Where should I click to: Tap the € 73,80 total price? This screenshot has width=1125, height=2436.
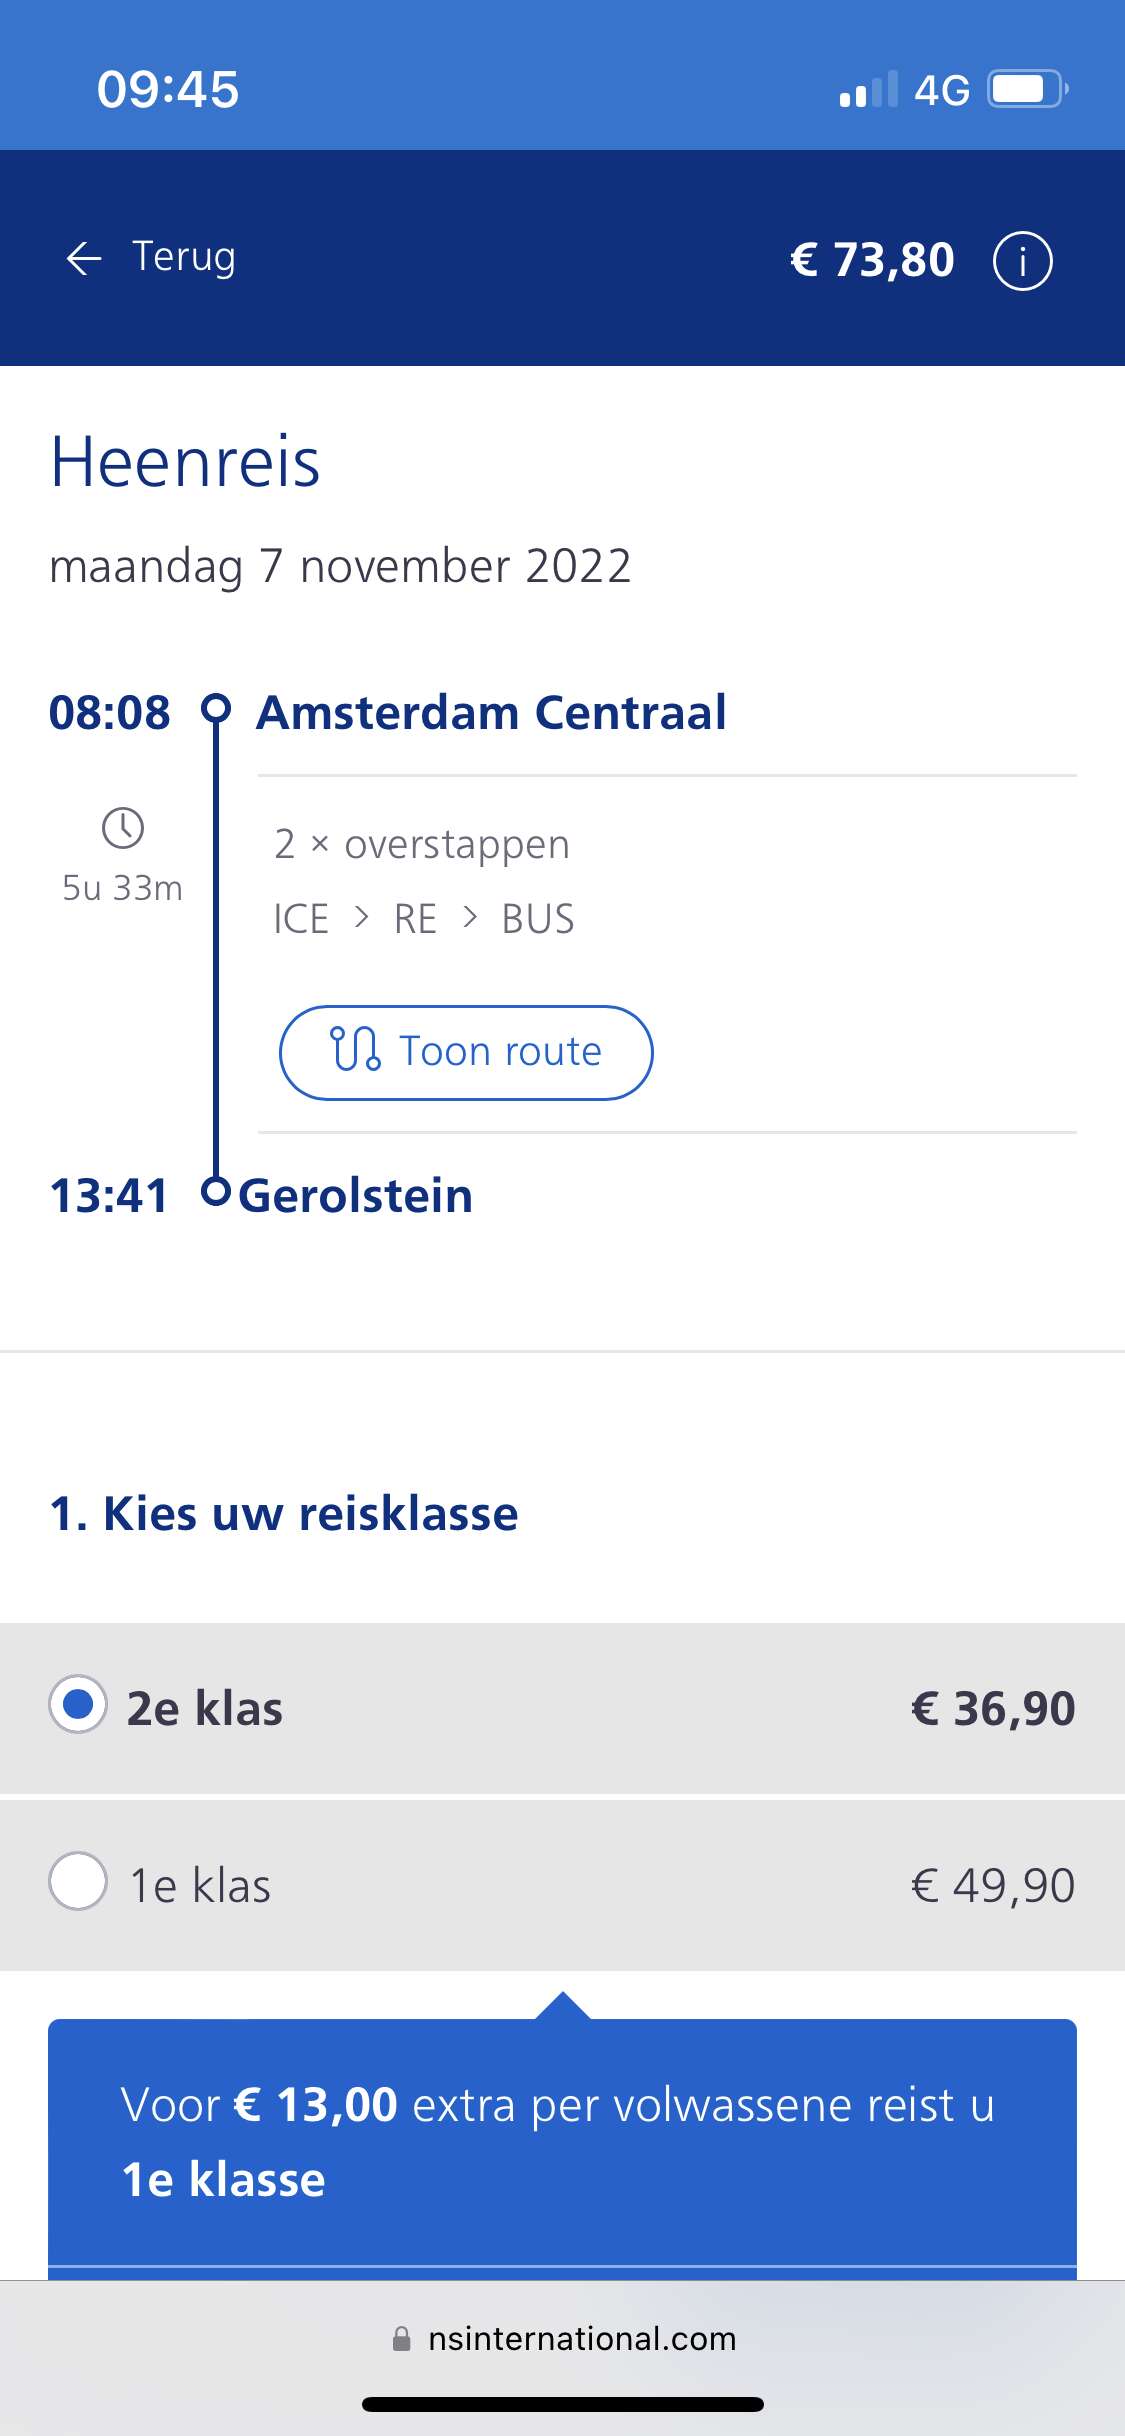click(872, 260)
